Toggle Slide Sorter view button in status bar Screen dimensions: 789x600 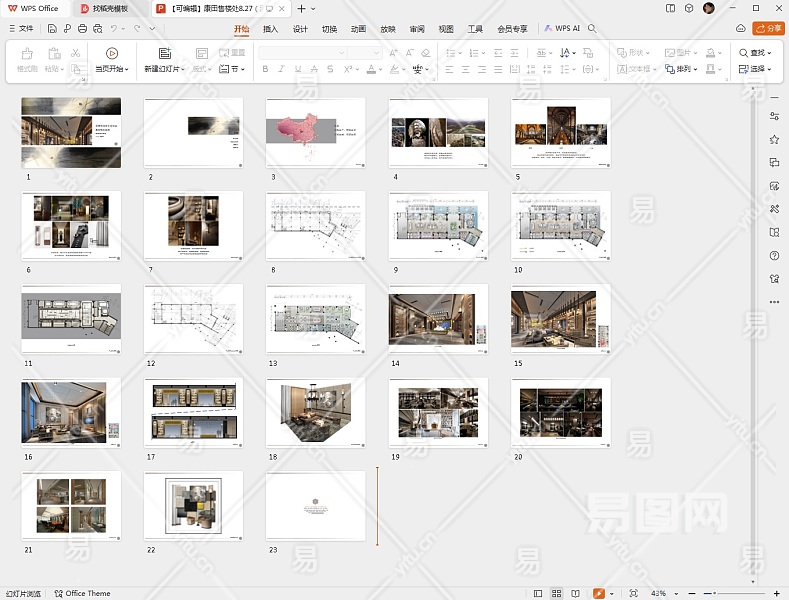point(557,593)
